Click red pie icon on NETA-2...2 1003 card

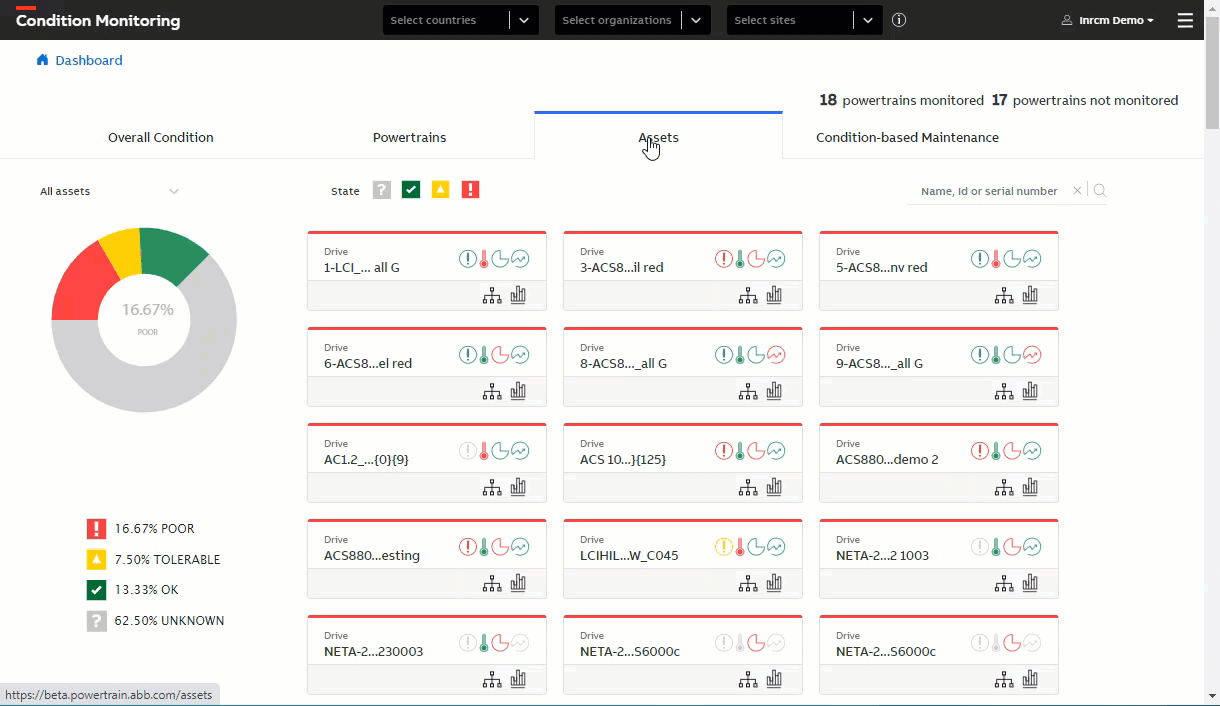(x=1013, y=547)
